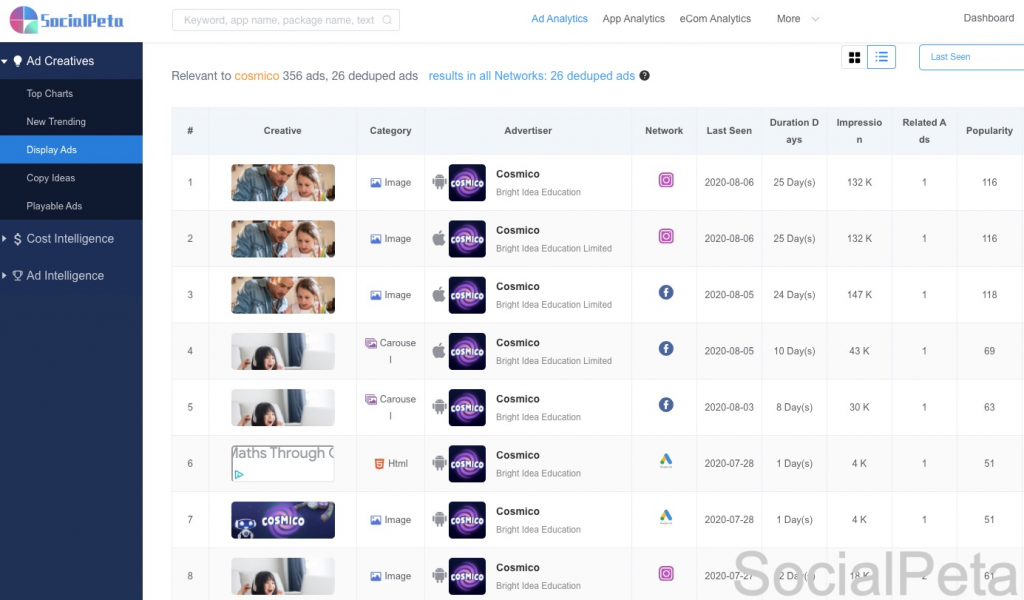1024x600 pixels.
Task: Click Facebook network icon in row 3
Action: tap(665, 292)
